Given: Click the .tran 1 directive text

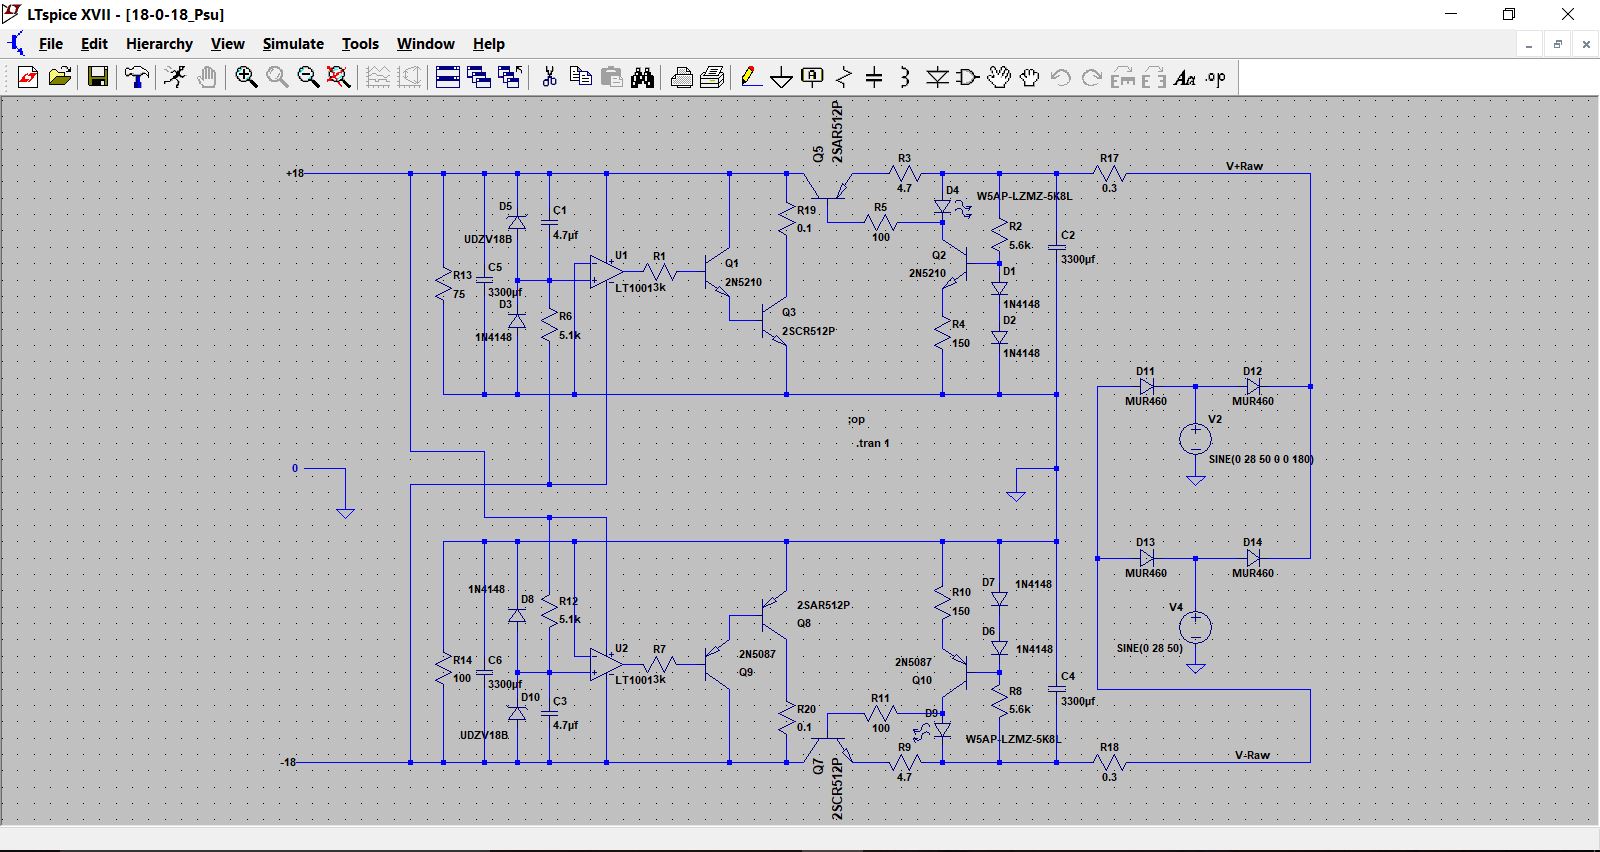Looking at the screenshot, I should click(872, 443).
